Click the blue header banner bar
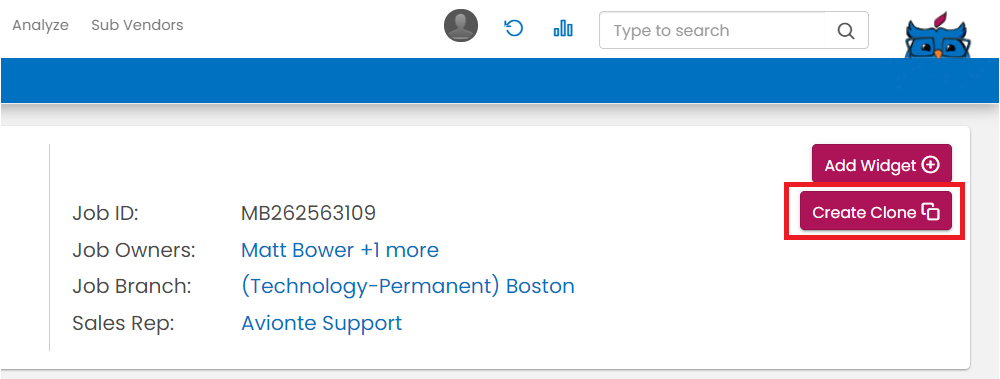Viewport: 1000px width, 379px height. tap(500, 80)
